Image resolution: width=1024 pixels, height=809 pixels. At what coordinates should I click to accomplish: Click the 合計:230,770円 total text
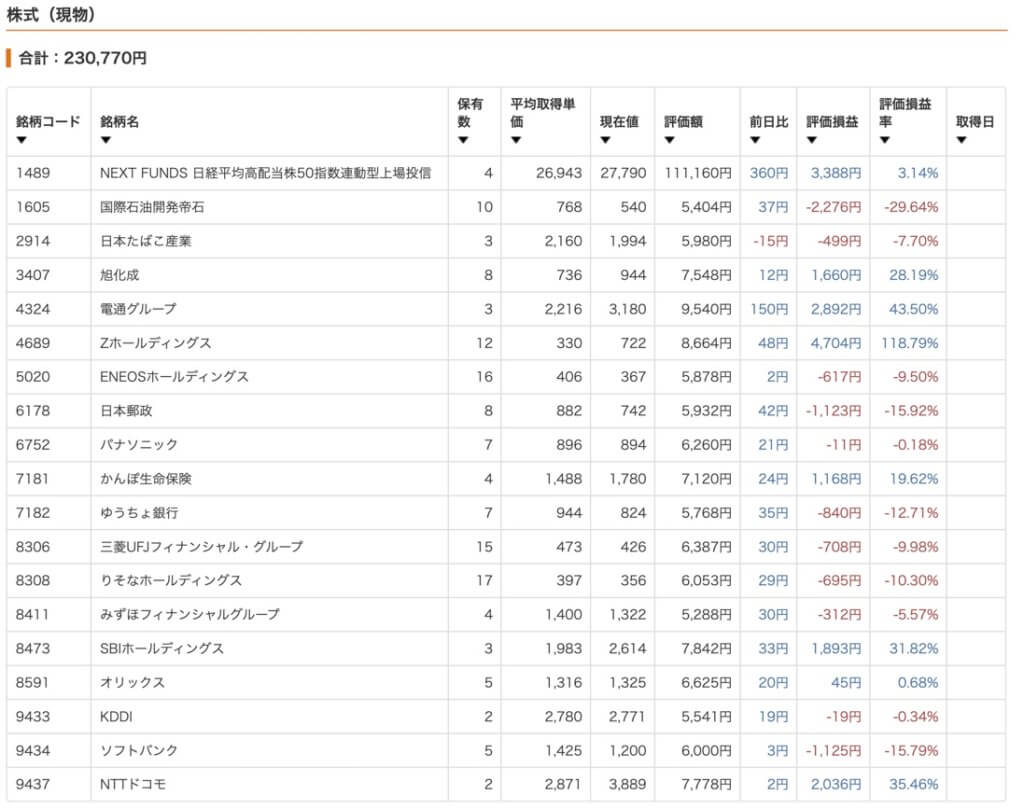[82, 58]
